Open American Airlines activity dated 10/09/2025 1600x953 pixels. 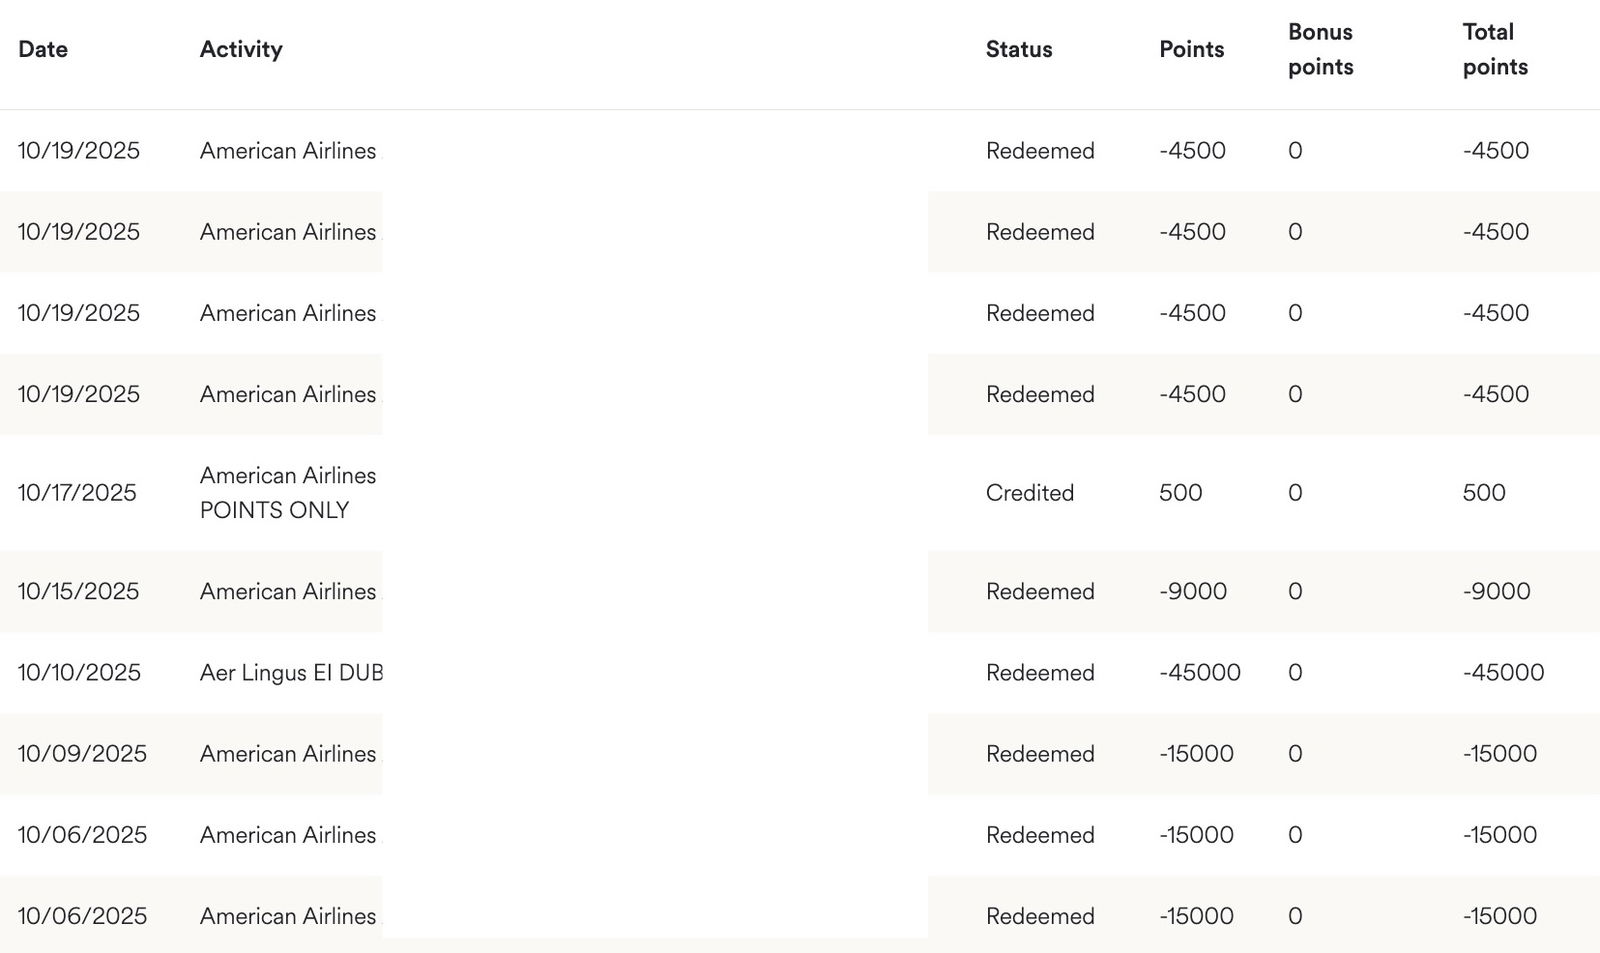click(288, 754)
